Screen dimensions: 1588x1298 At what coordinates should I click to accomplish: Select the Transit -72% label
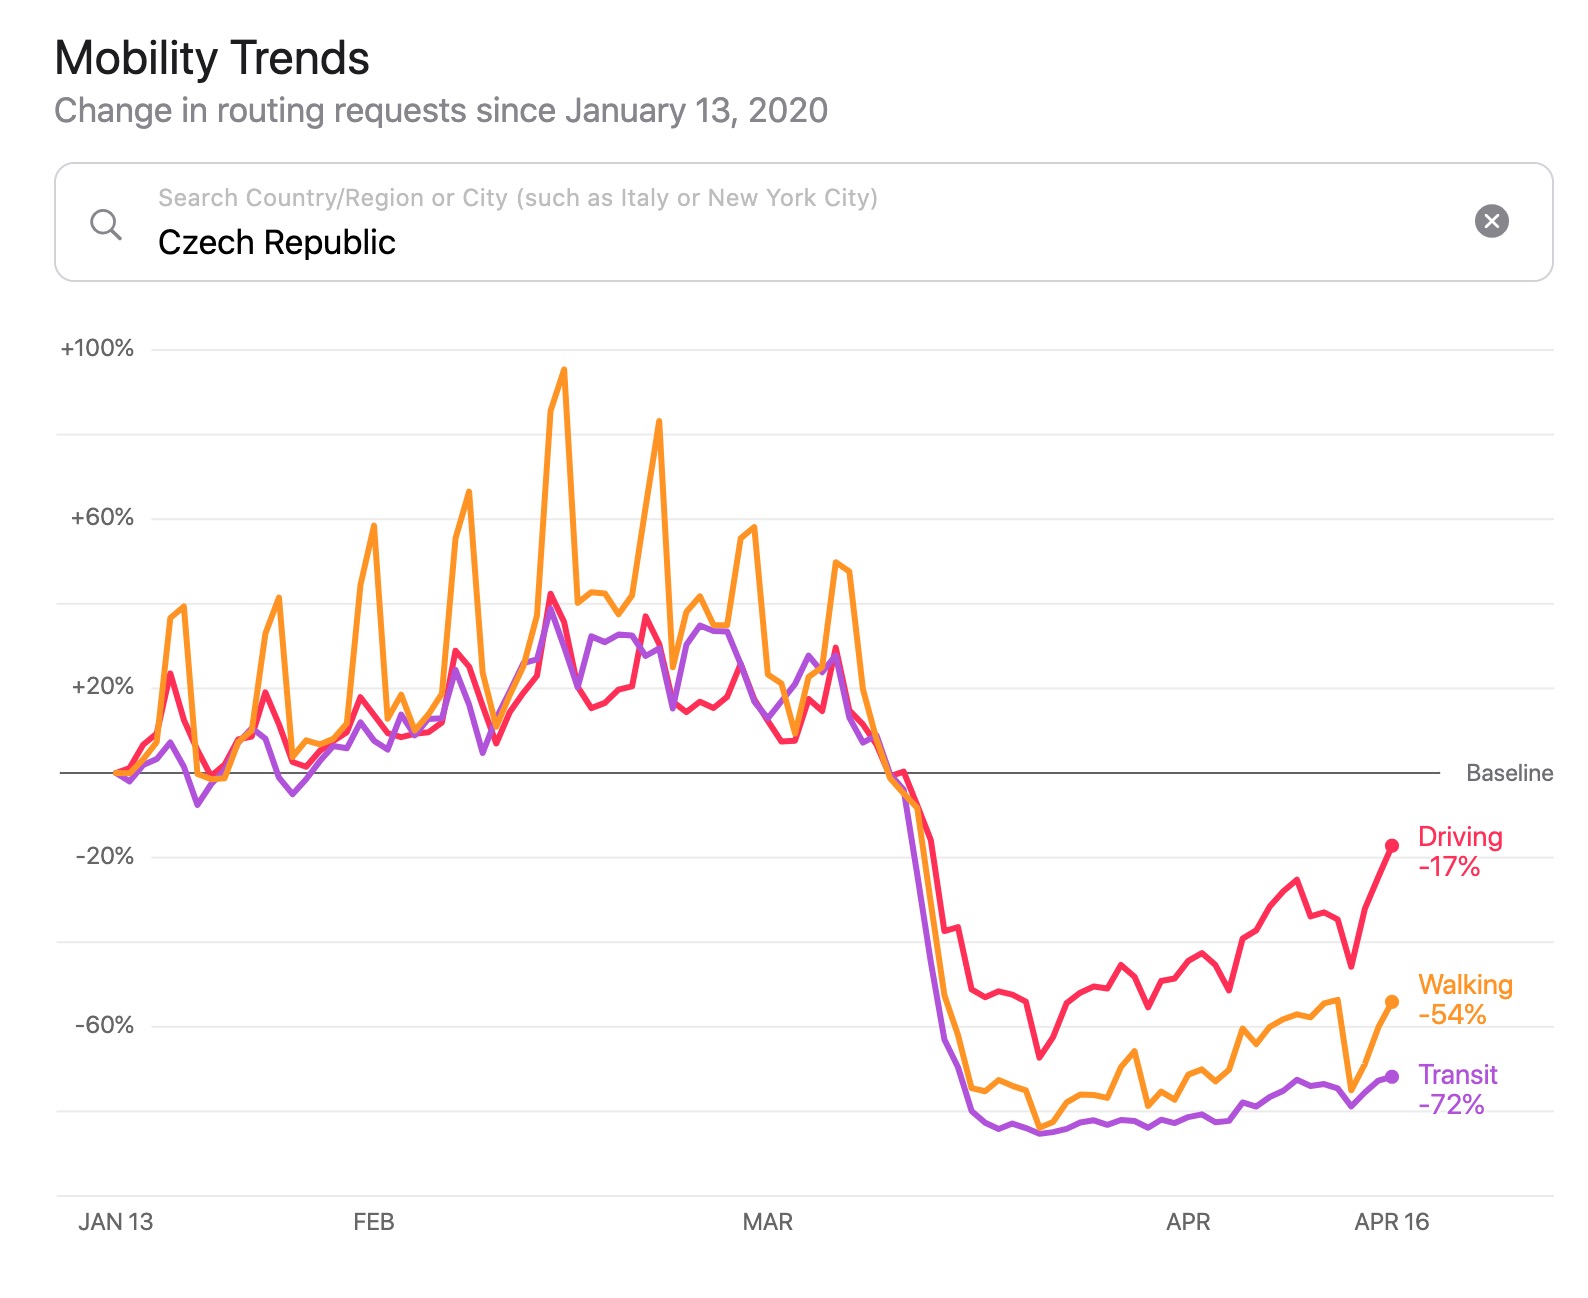(1457, 1089)
